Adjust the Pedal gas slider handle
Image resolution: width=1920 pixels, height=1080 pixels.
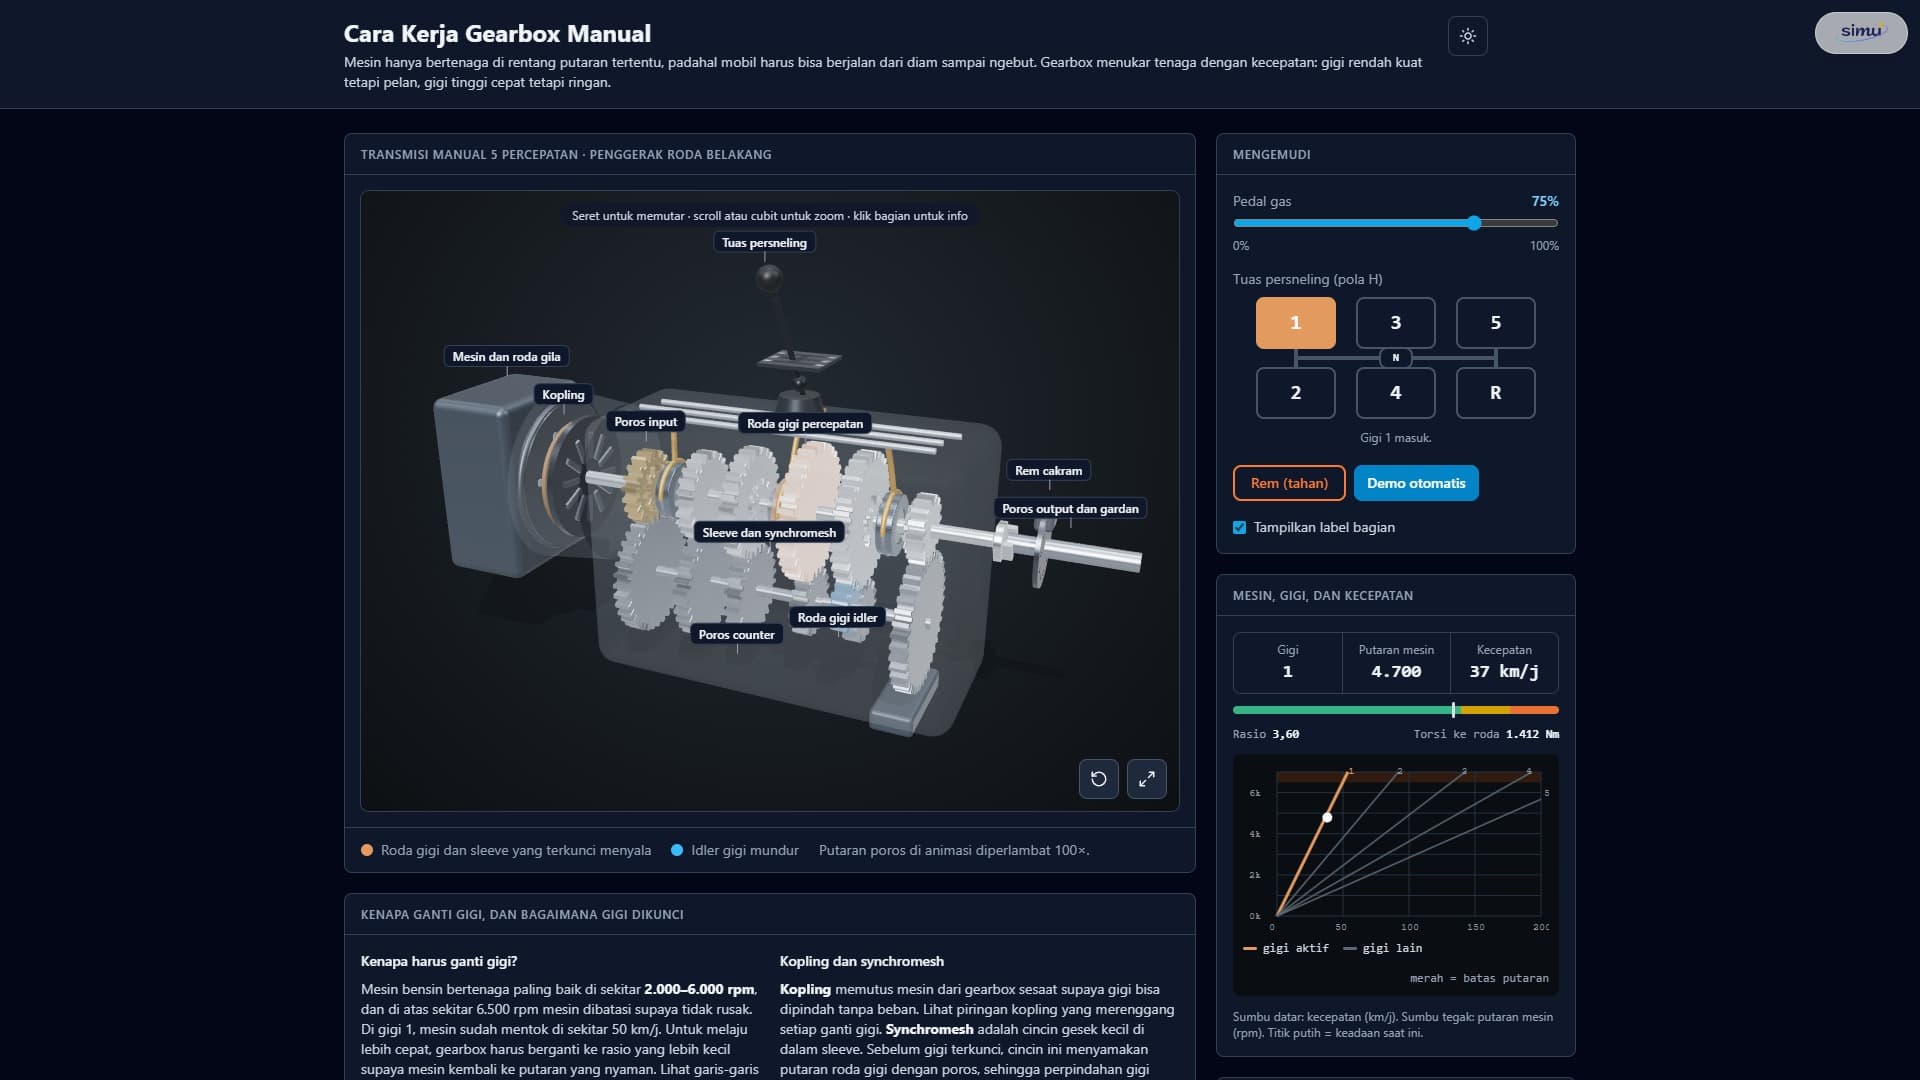tap(1474, 223)
